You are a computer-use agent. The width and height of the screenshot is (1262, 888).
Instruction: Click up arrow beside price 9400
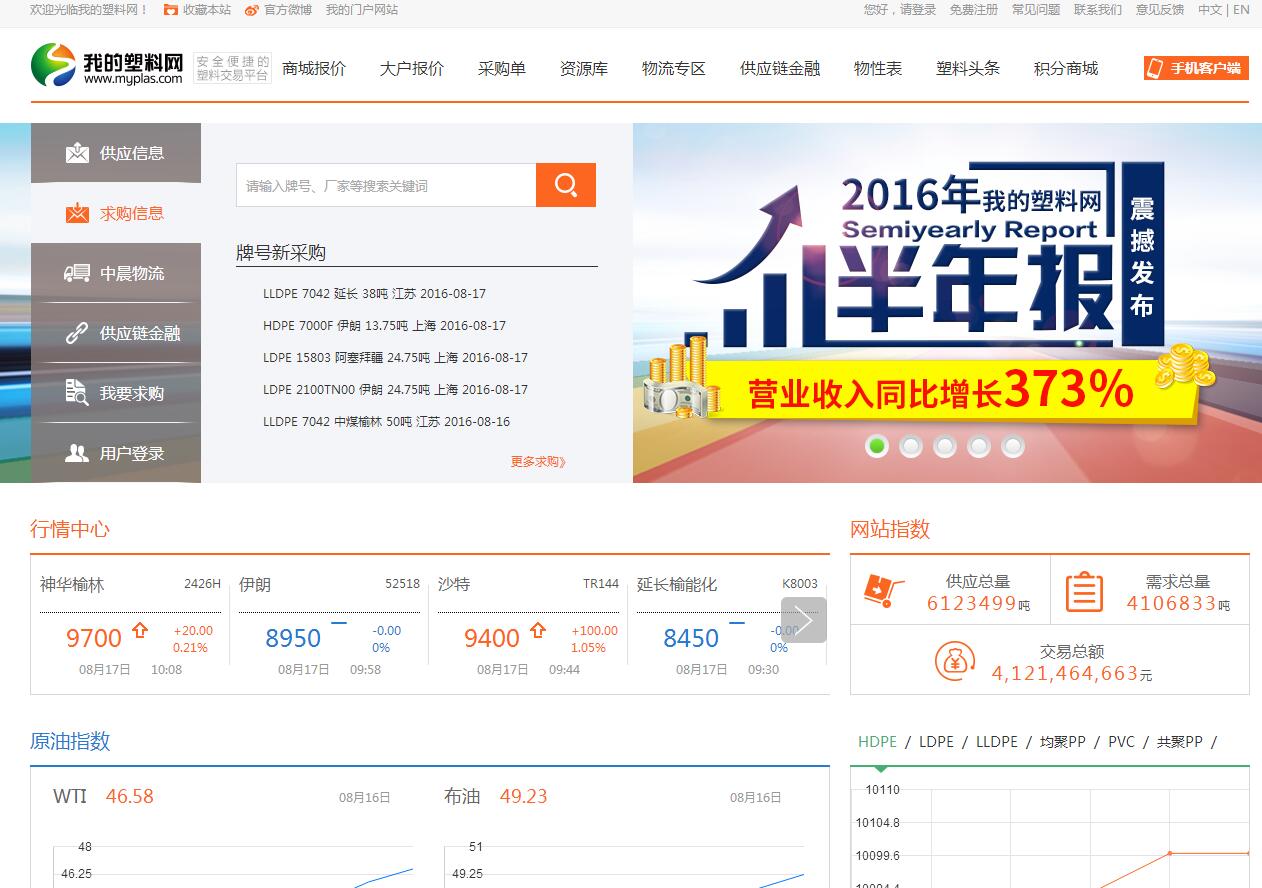click(538, 631)
